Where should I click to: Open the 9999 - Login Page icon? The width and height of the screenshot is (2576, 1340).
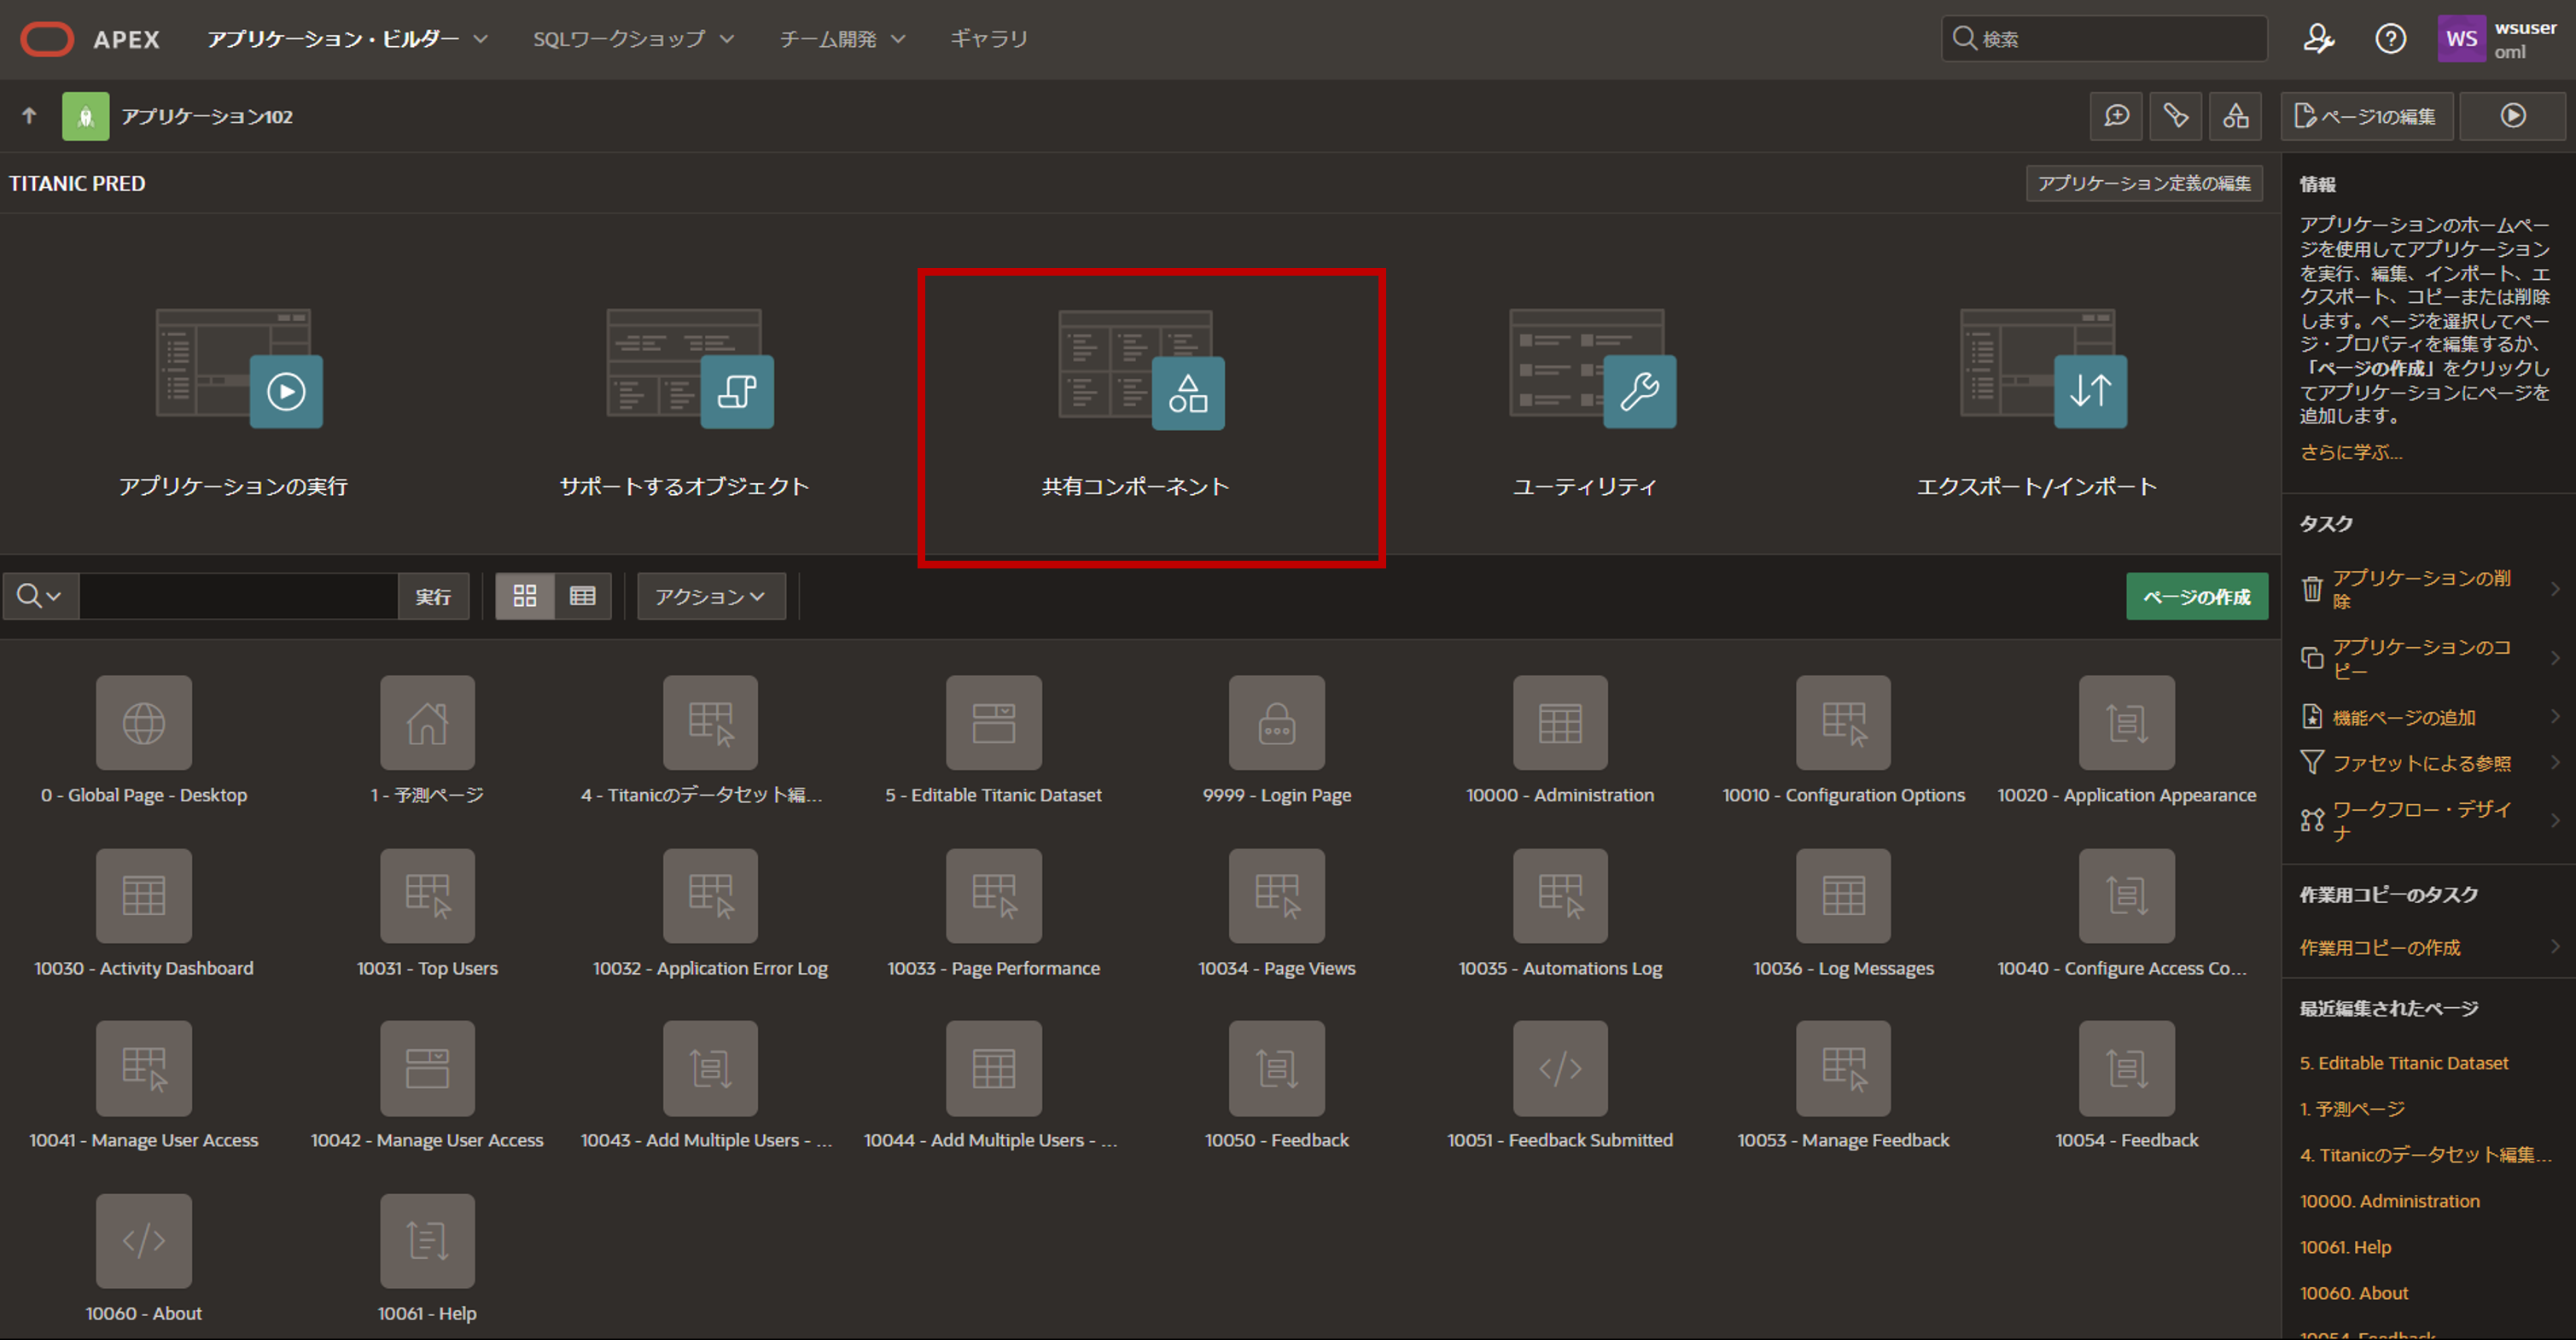[1276, 723]
